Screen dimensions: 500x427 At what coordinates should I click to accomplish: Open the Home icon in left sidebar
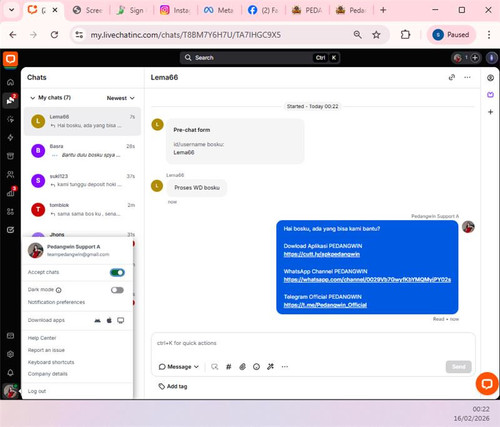pyautogui.click(x=10, y=82)
